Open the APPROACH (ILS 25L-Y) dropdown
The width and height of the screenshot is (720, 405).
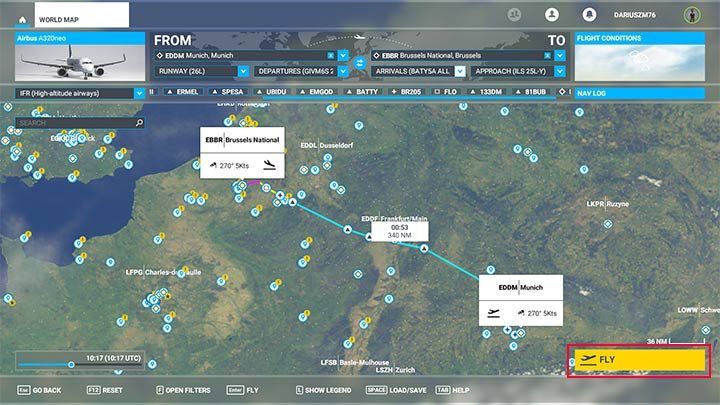coord(560,71)
